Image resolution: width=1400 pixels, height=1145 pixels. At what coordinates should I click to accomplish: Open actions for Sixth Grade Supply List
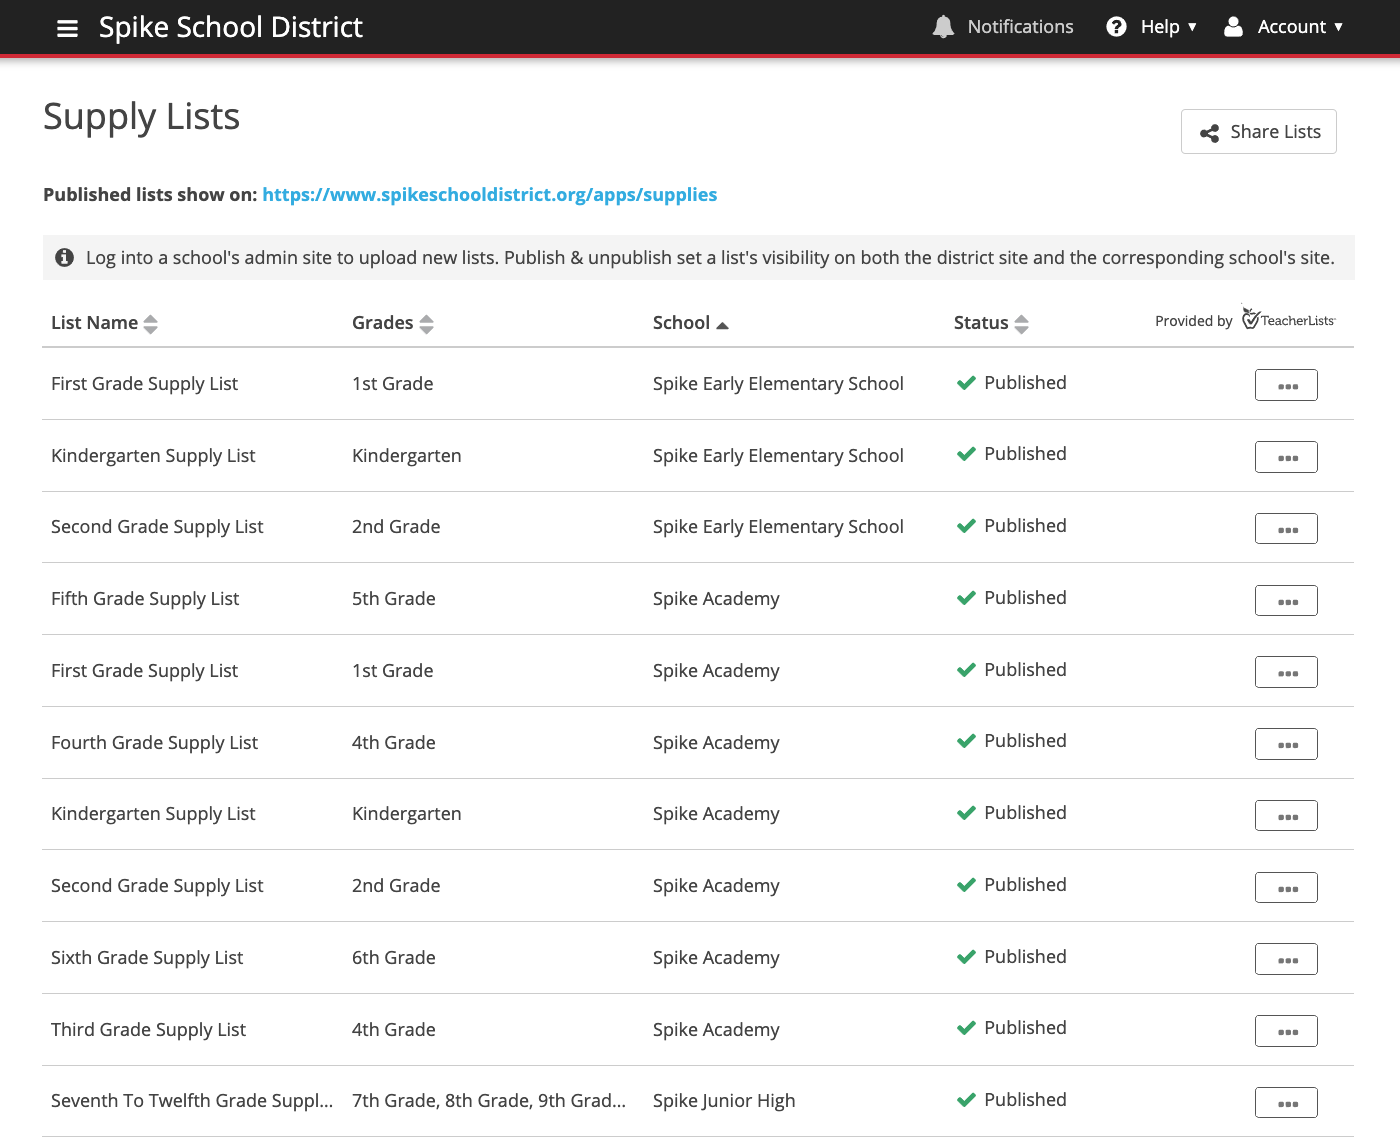coord(1286,958)
